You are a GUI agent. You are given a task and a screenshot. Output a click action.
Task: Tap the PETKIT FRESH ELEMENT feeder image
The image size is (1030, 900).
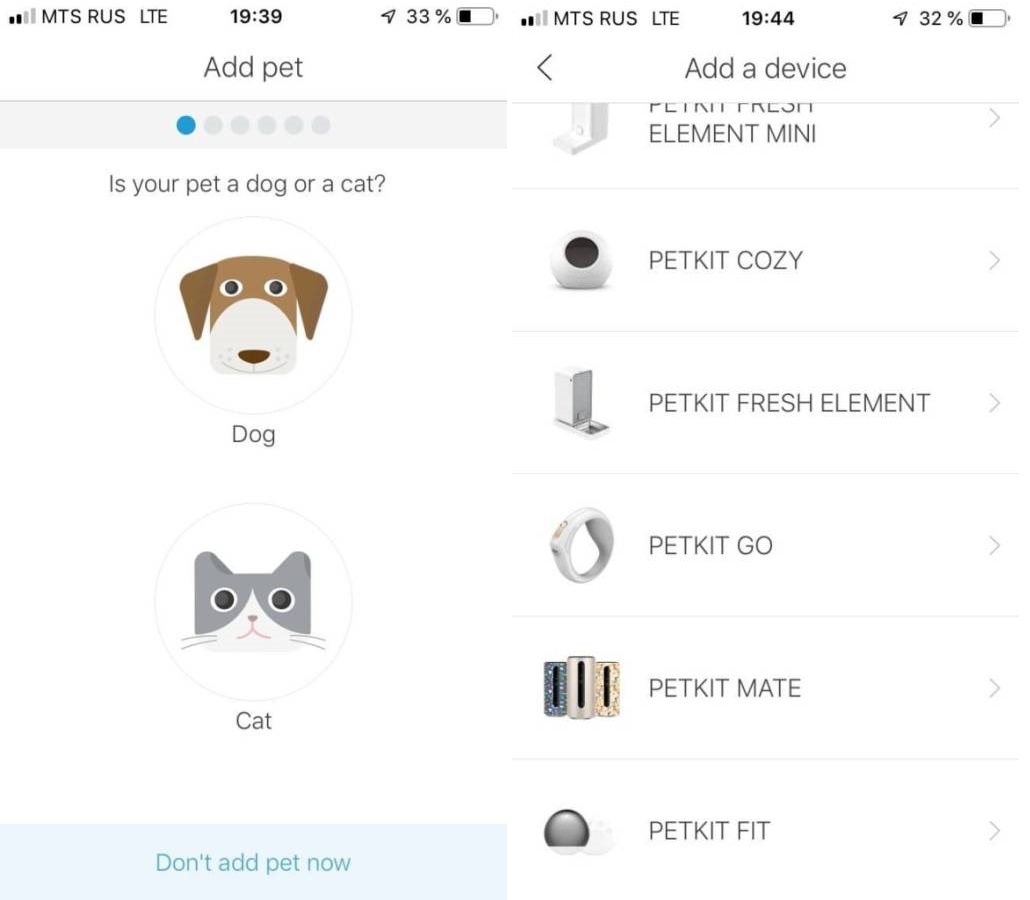[581, 403]
